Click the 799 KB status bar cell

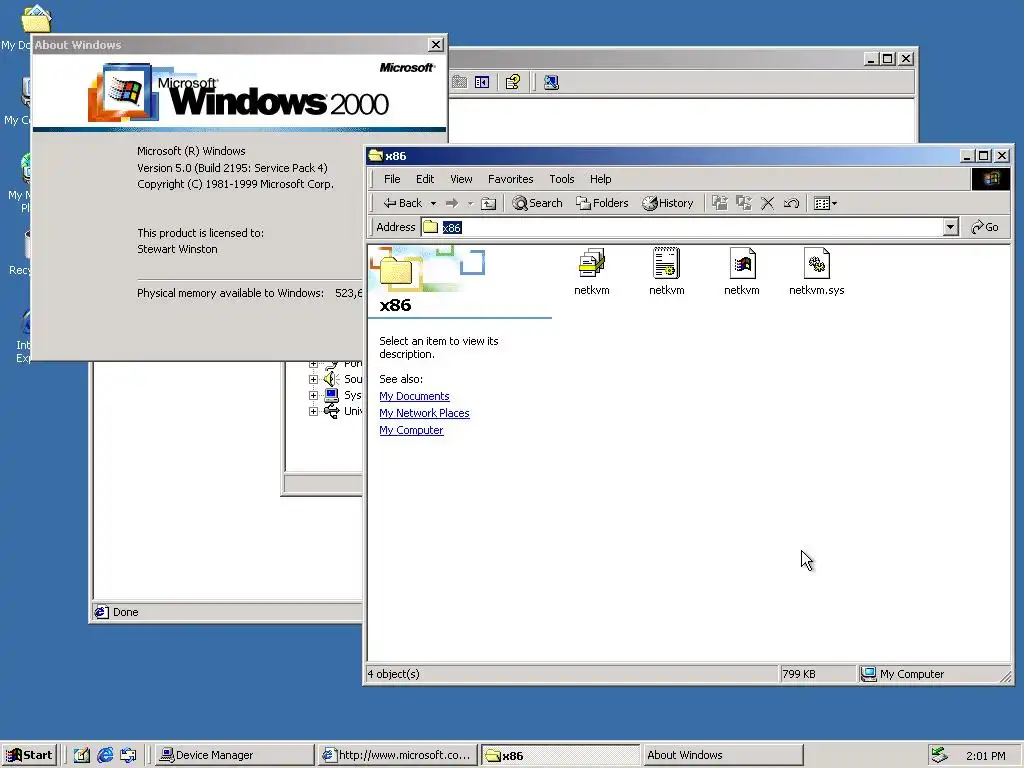(818, 674)
